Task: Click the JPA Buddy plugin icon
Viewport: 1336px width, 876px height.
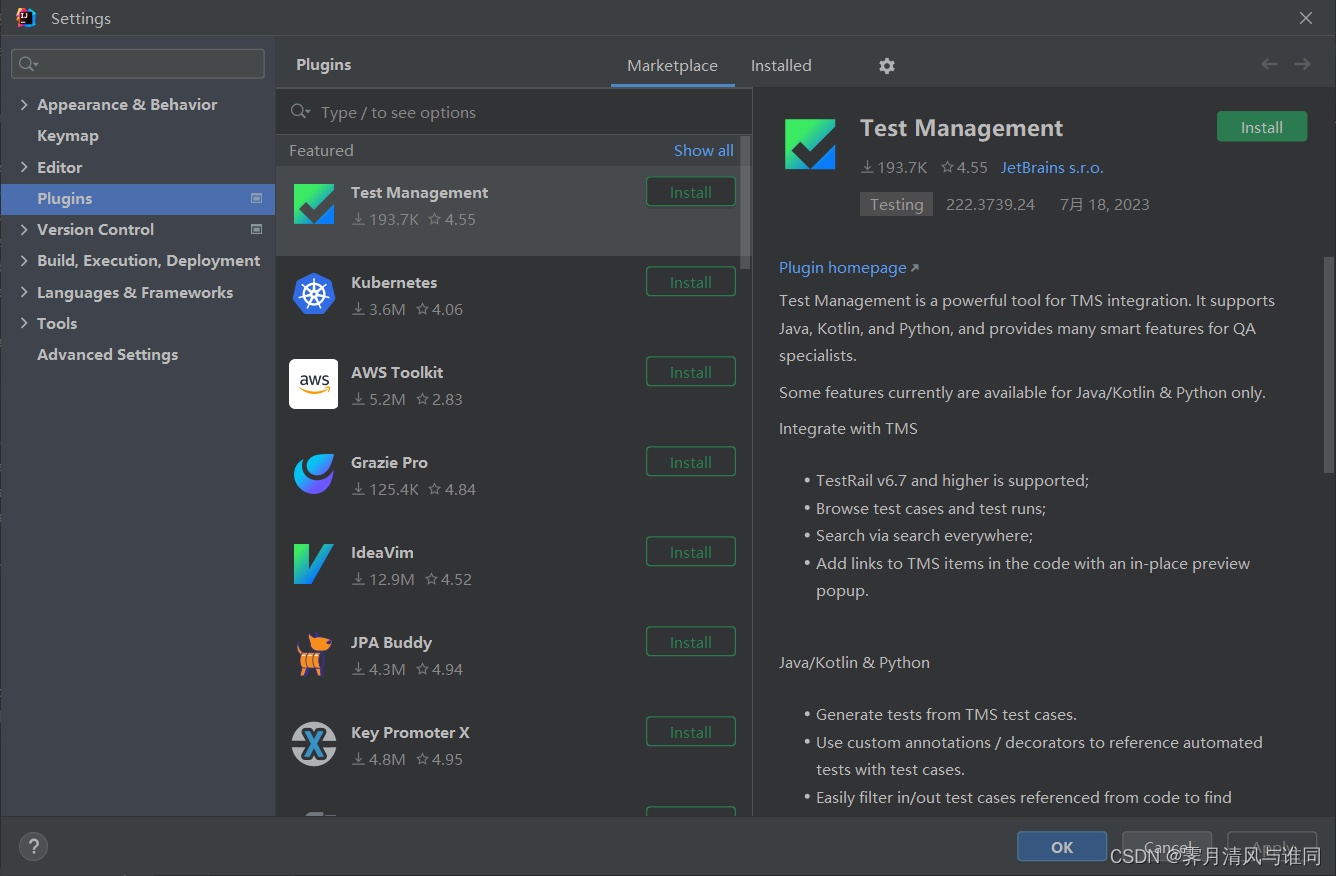Action: pos(314,654)
